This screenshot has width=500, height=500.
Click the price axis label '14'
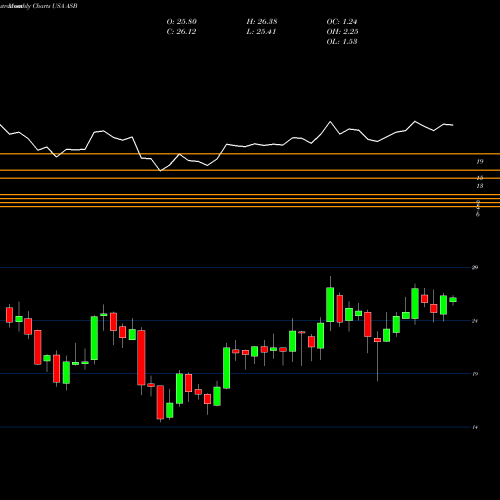tap(475, 427)
